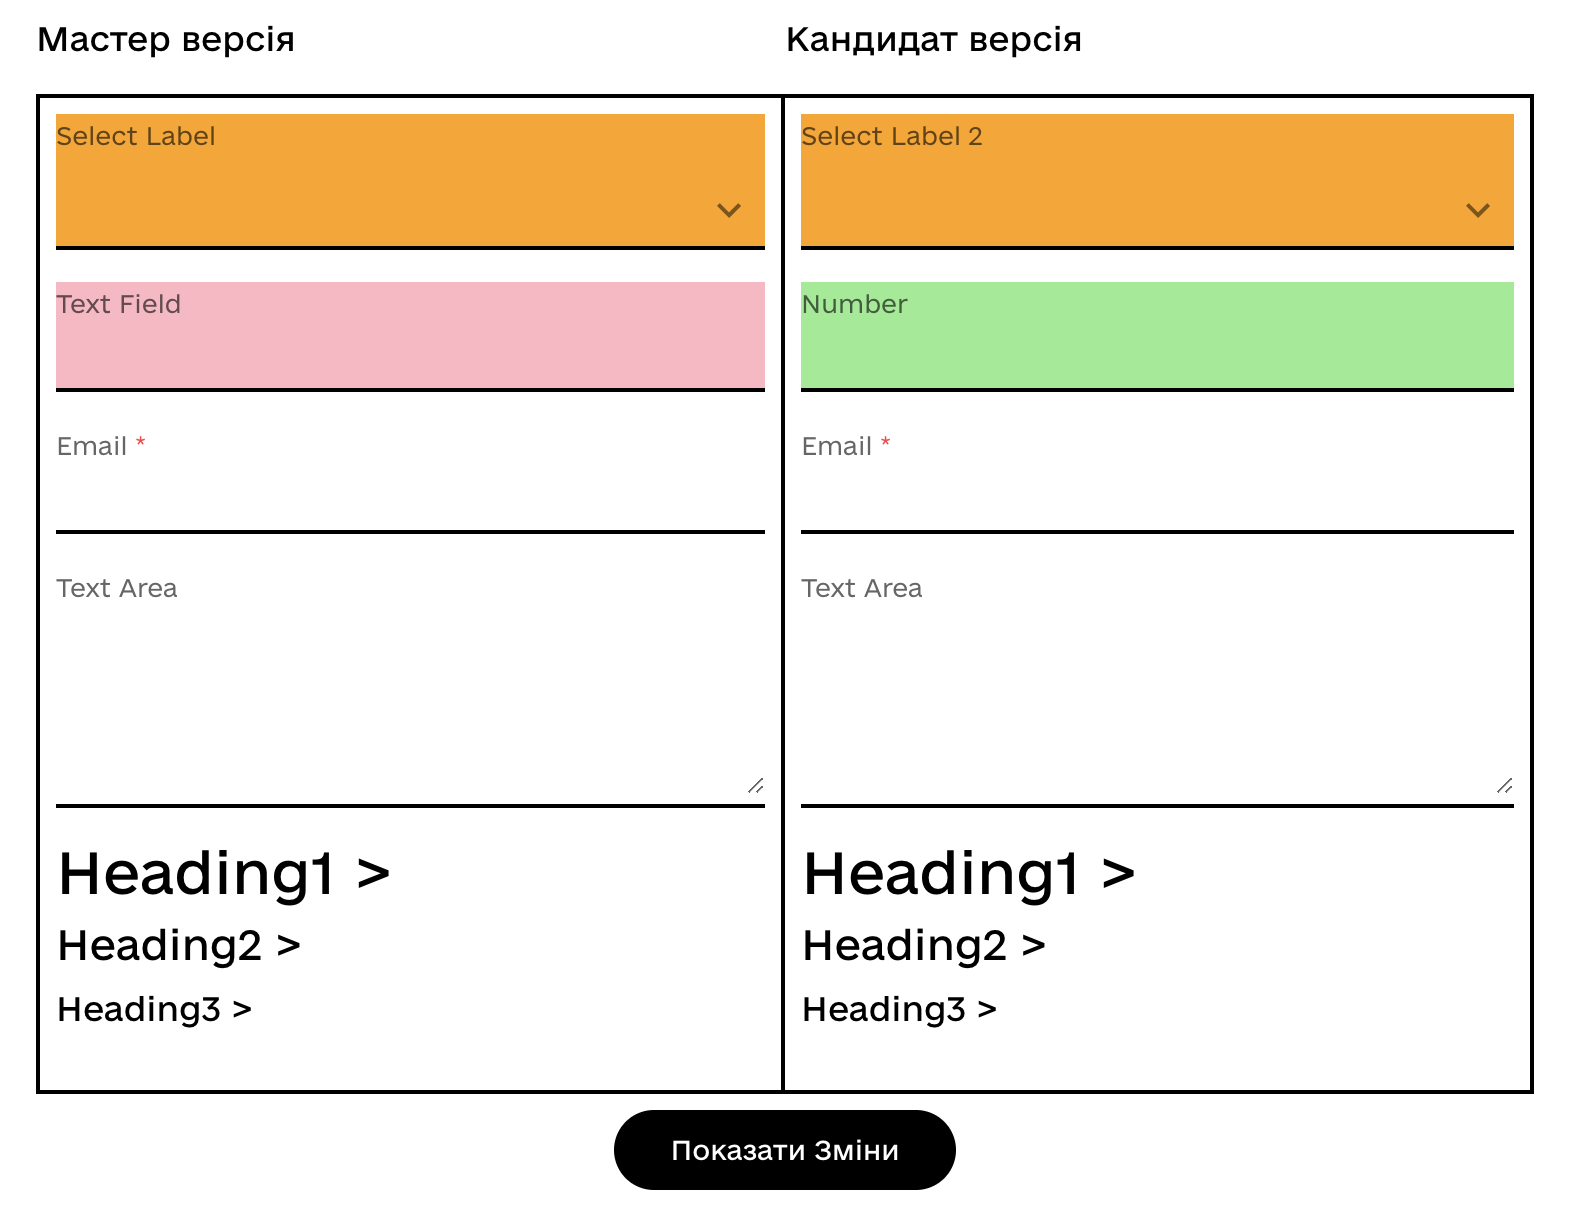Open the Heading2 link in candidate version
Viewport: 1576px width, 1214px height.
924,946
